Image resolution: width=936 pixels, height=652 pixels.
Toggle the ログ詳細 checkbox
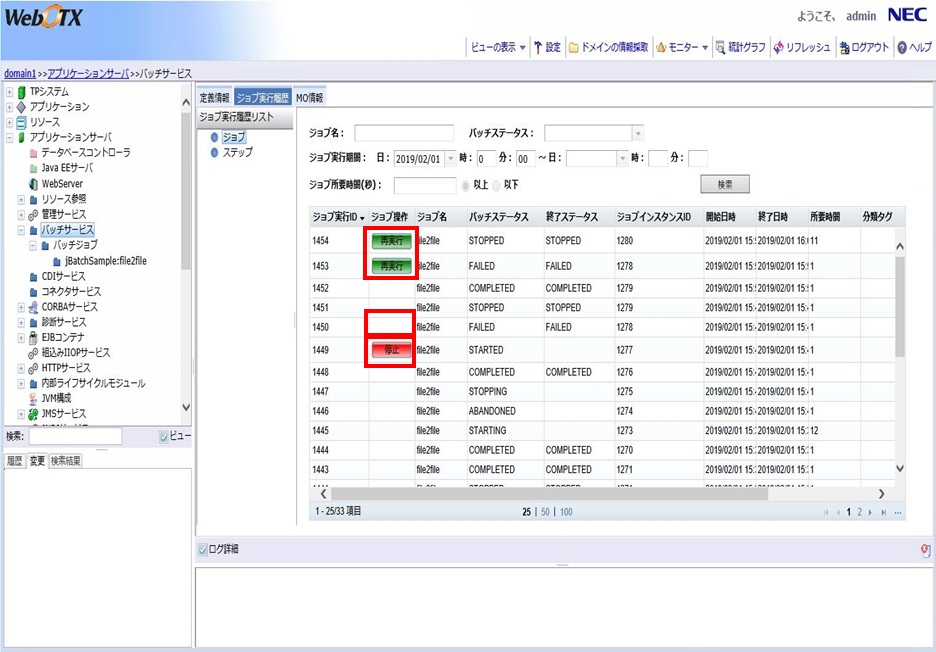[x=203, y=549]
